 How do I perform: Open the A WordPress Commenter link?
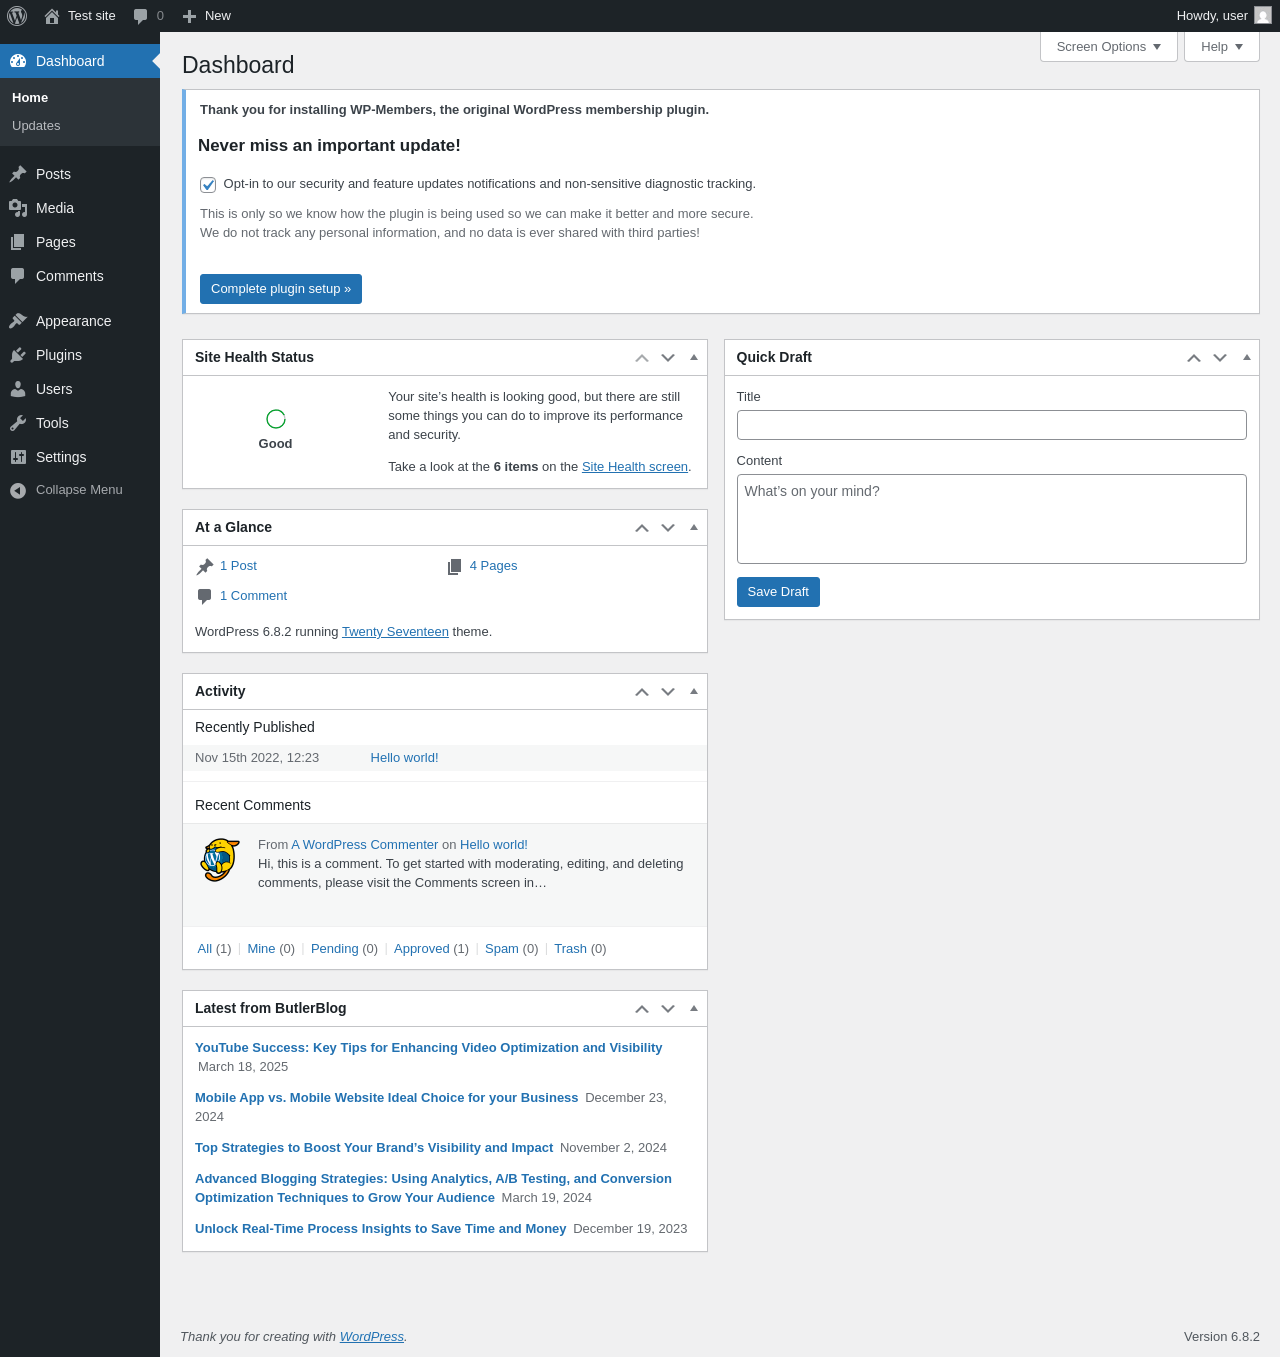coord(365,845)
